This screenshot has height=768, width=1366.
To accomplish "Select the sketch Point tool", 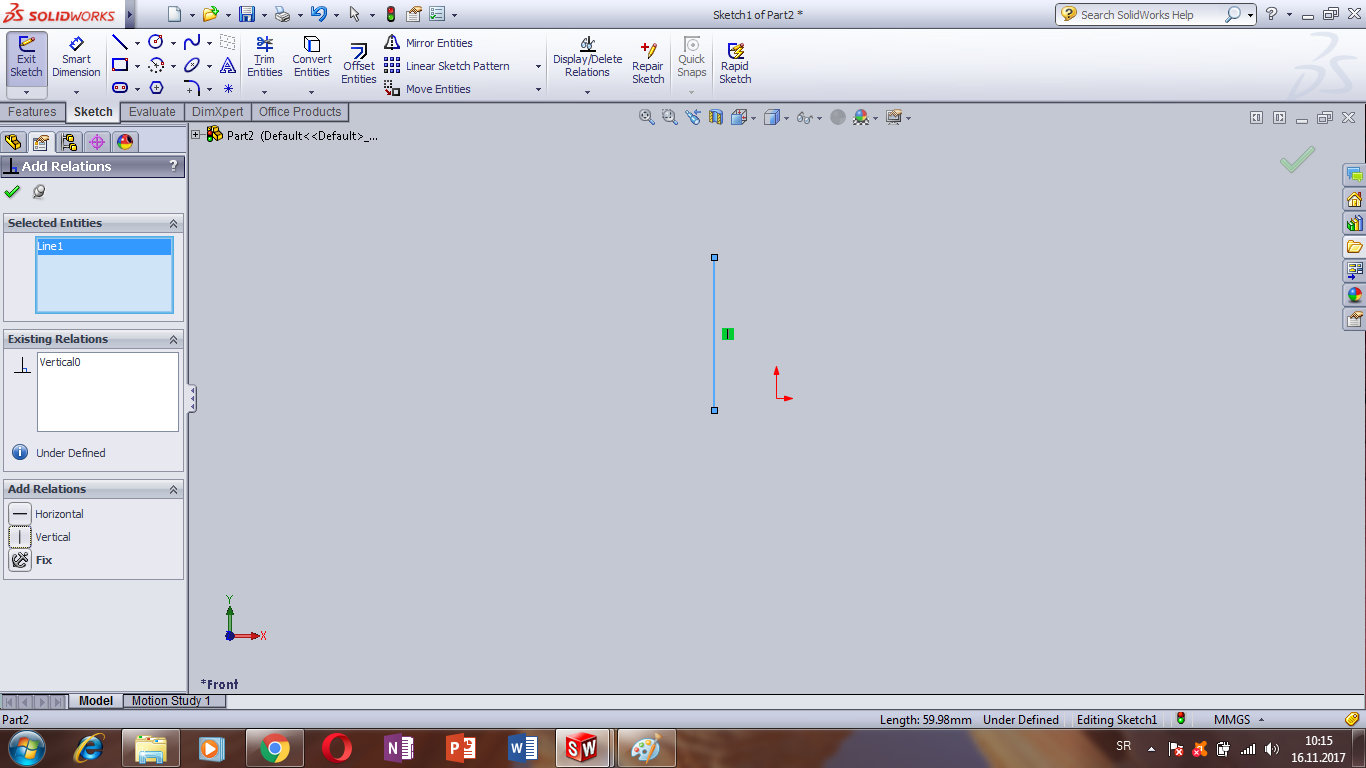I will pyautogui.click(x=228, y=88).
